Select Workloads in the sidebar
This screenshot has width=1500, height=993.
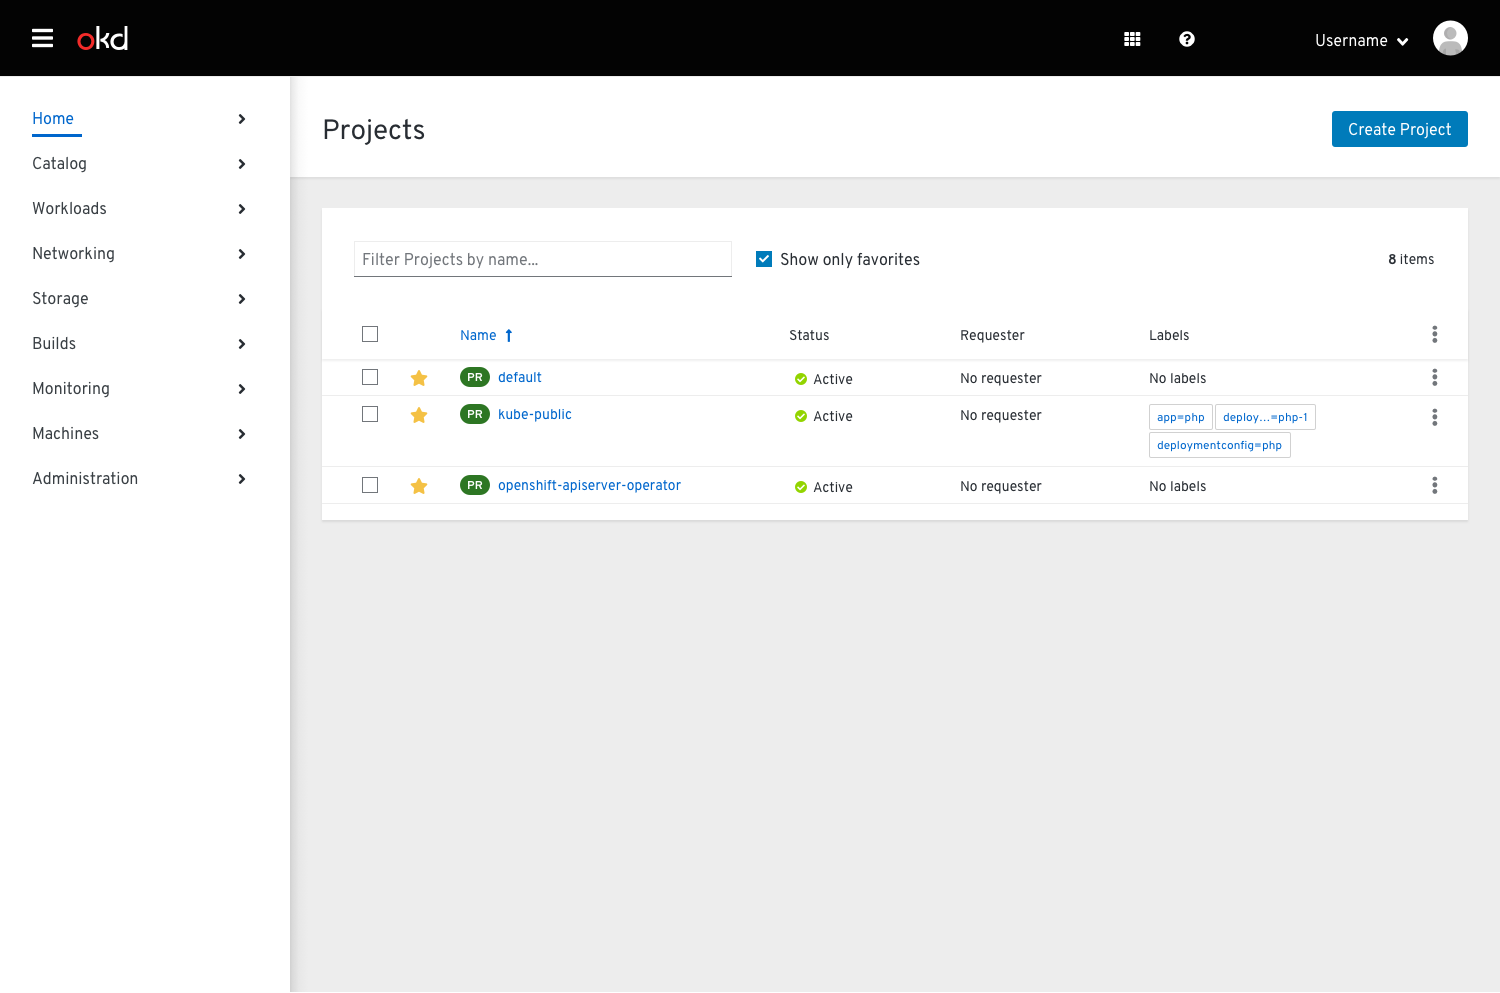coord(69,208)
